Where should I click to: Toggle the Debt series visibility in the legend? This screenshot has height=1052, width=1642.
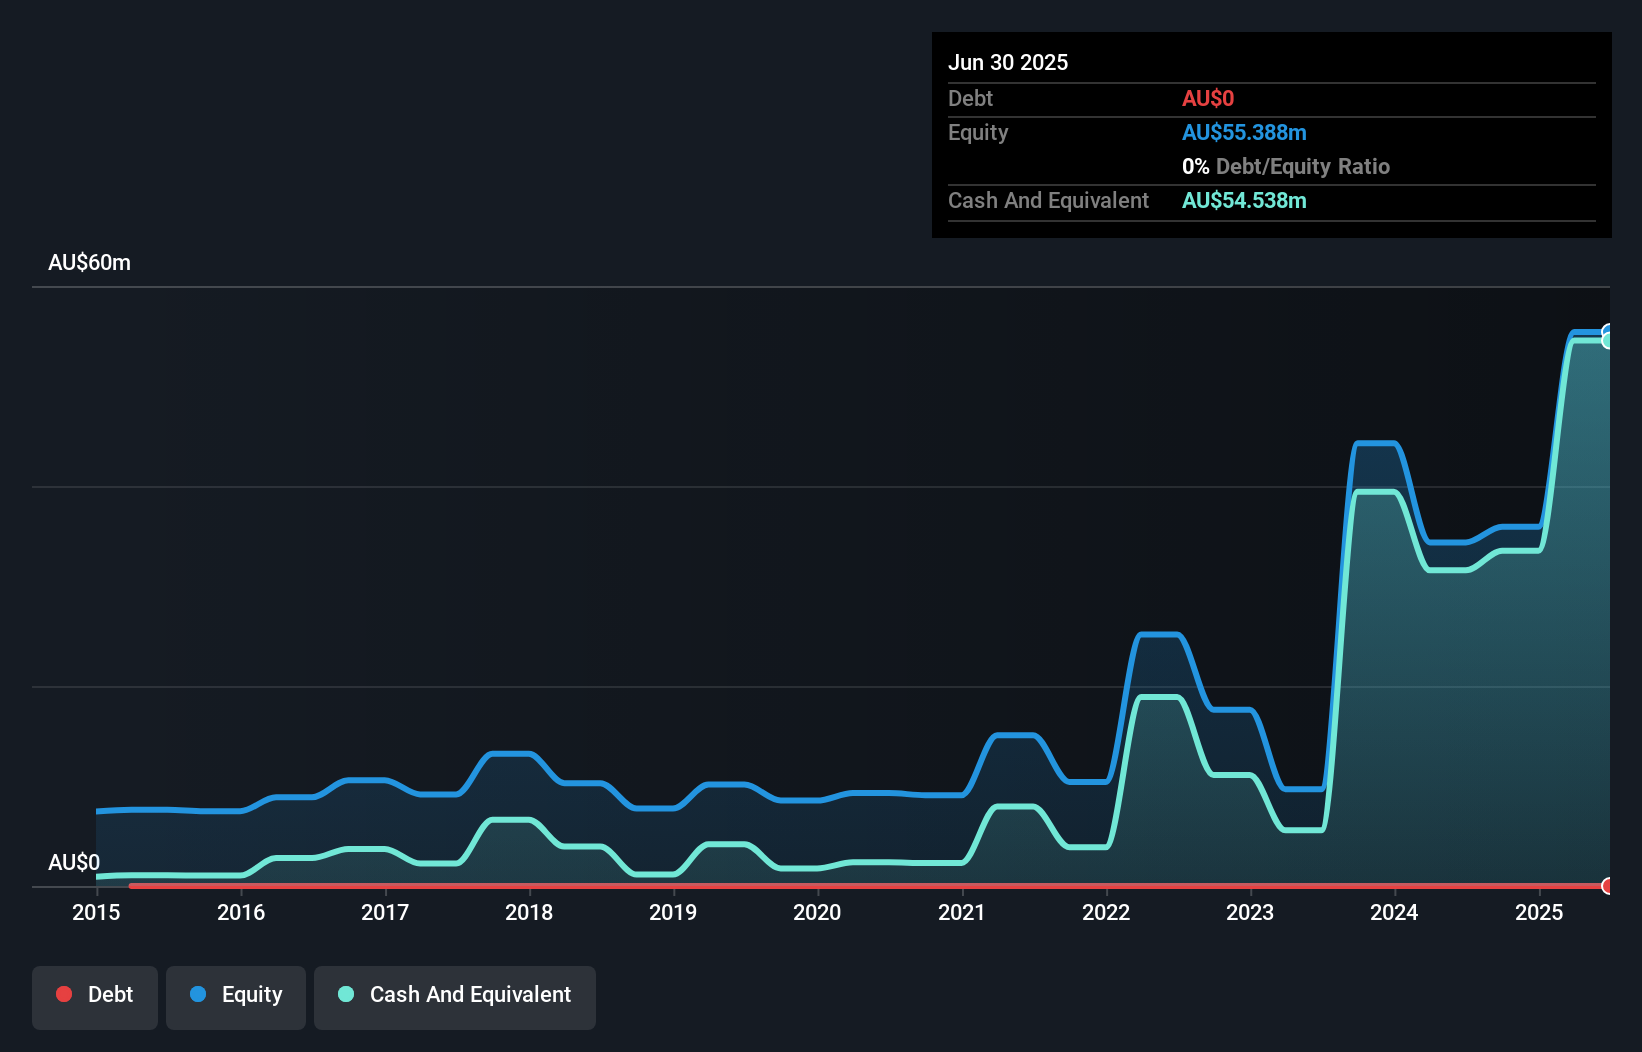(x=95, y=995)
